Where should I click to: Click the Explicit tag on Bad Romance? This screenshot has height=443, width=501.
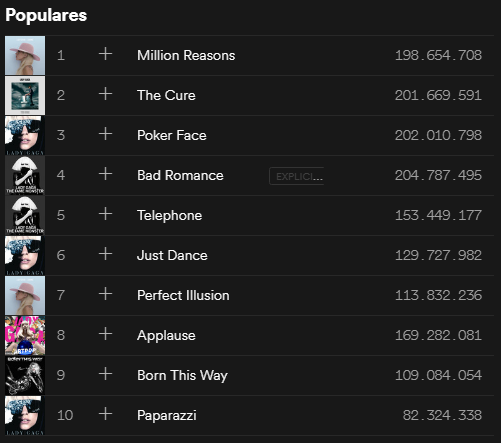coord(297,176)
